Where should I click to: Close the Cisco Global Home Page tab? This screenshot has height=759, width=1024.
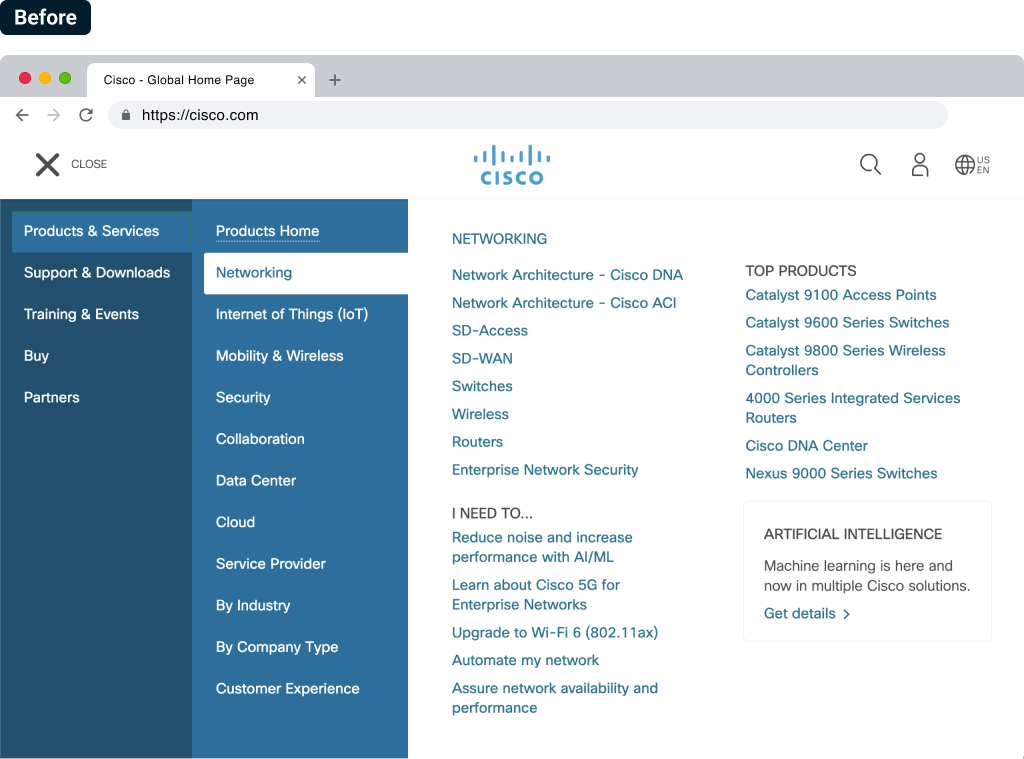click(x=302, y=80)
